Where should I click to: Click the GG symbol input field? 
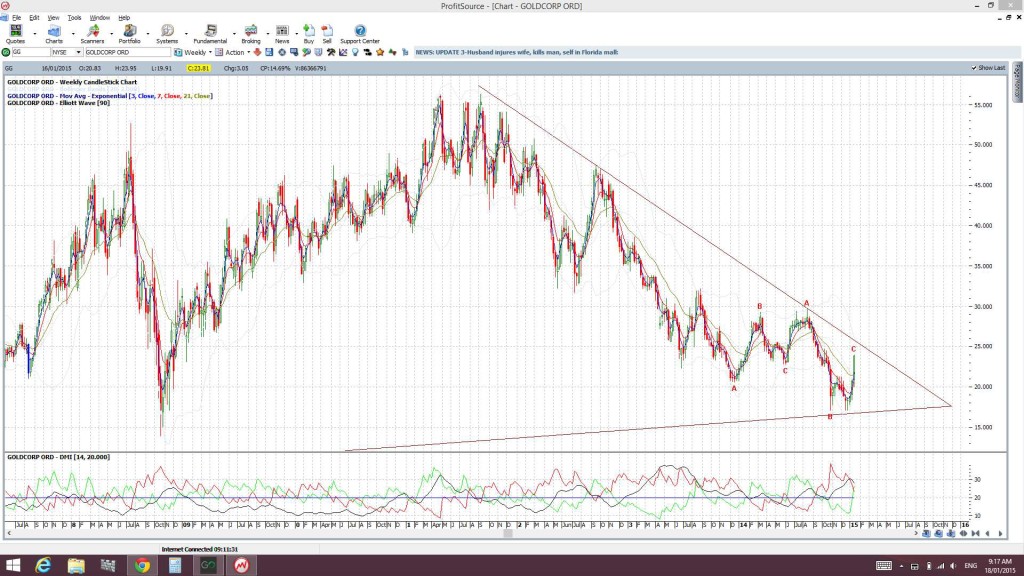coord(31,52)
